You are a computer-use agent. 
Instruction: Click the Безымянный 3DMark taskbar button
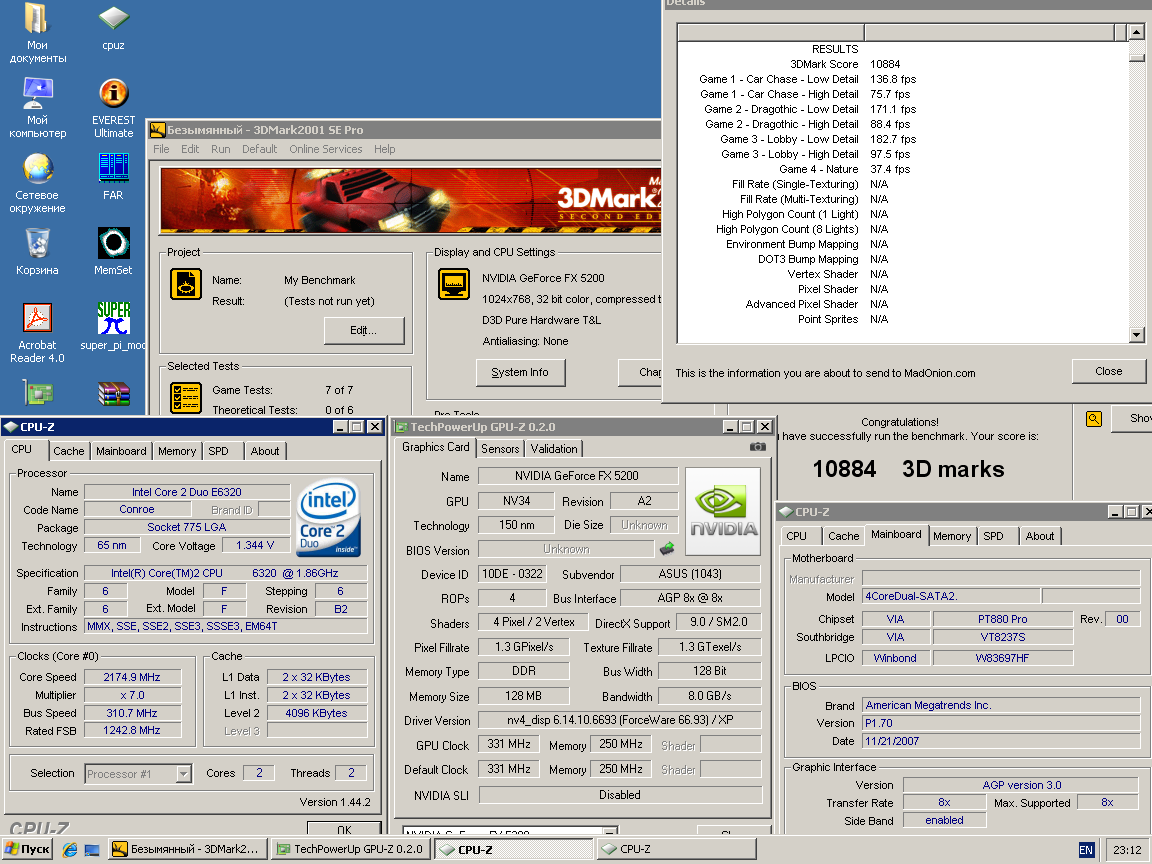point(186,849)
